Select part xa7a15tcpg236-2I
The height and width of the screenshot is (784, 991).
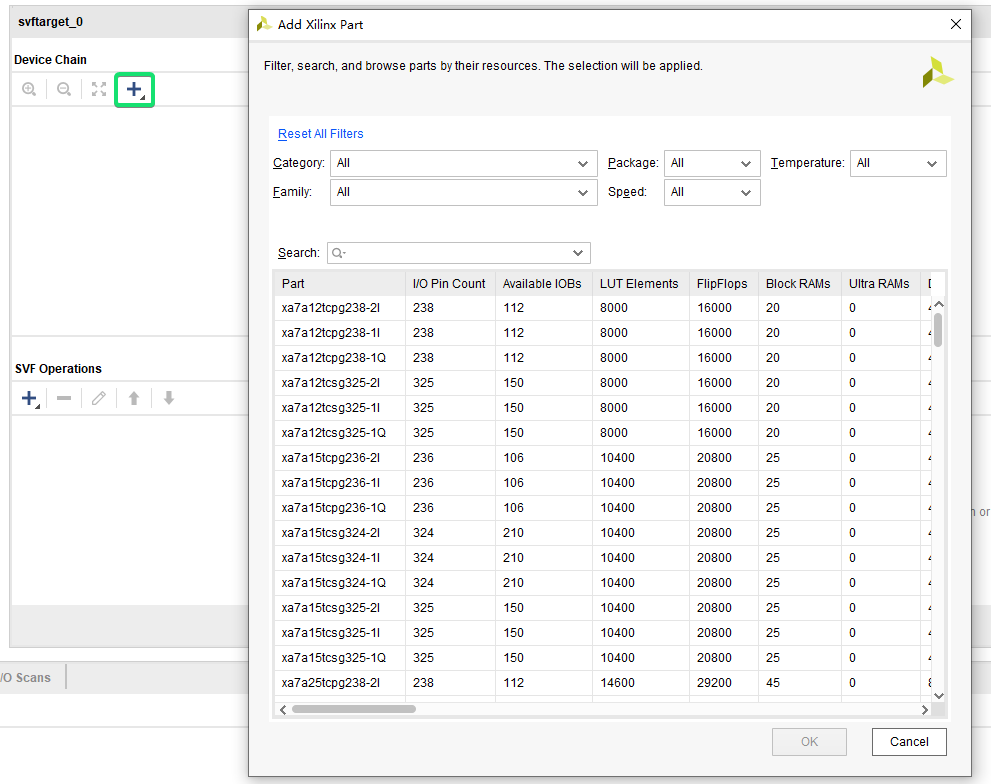tap(602, 458)
